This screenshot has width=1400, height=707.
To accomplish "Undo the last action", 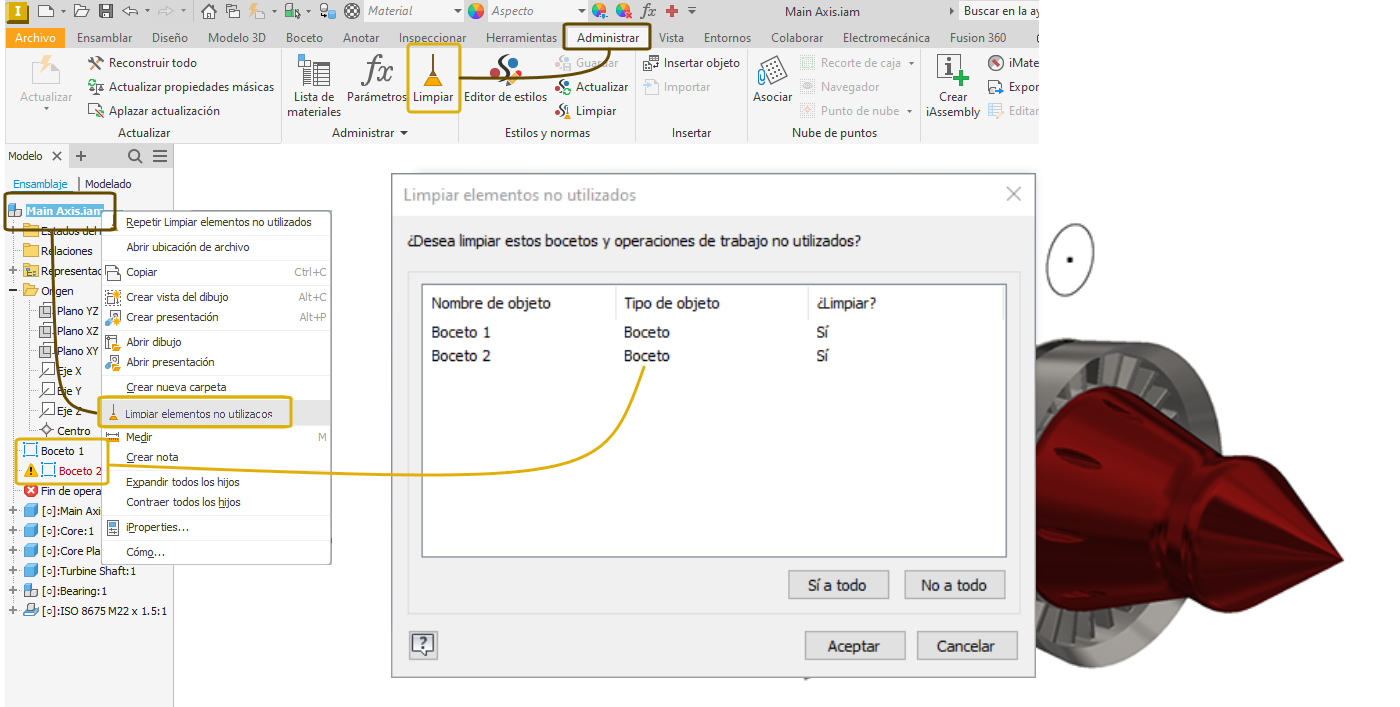I will click(130, 11).
